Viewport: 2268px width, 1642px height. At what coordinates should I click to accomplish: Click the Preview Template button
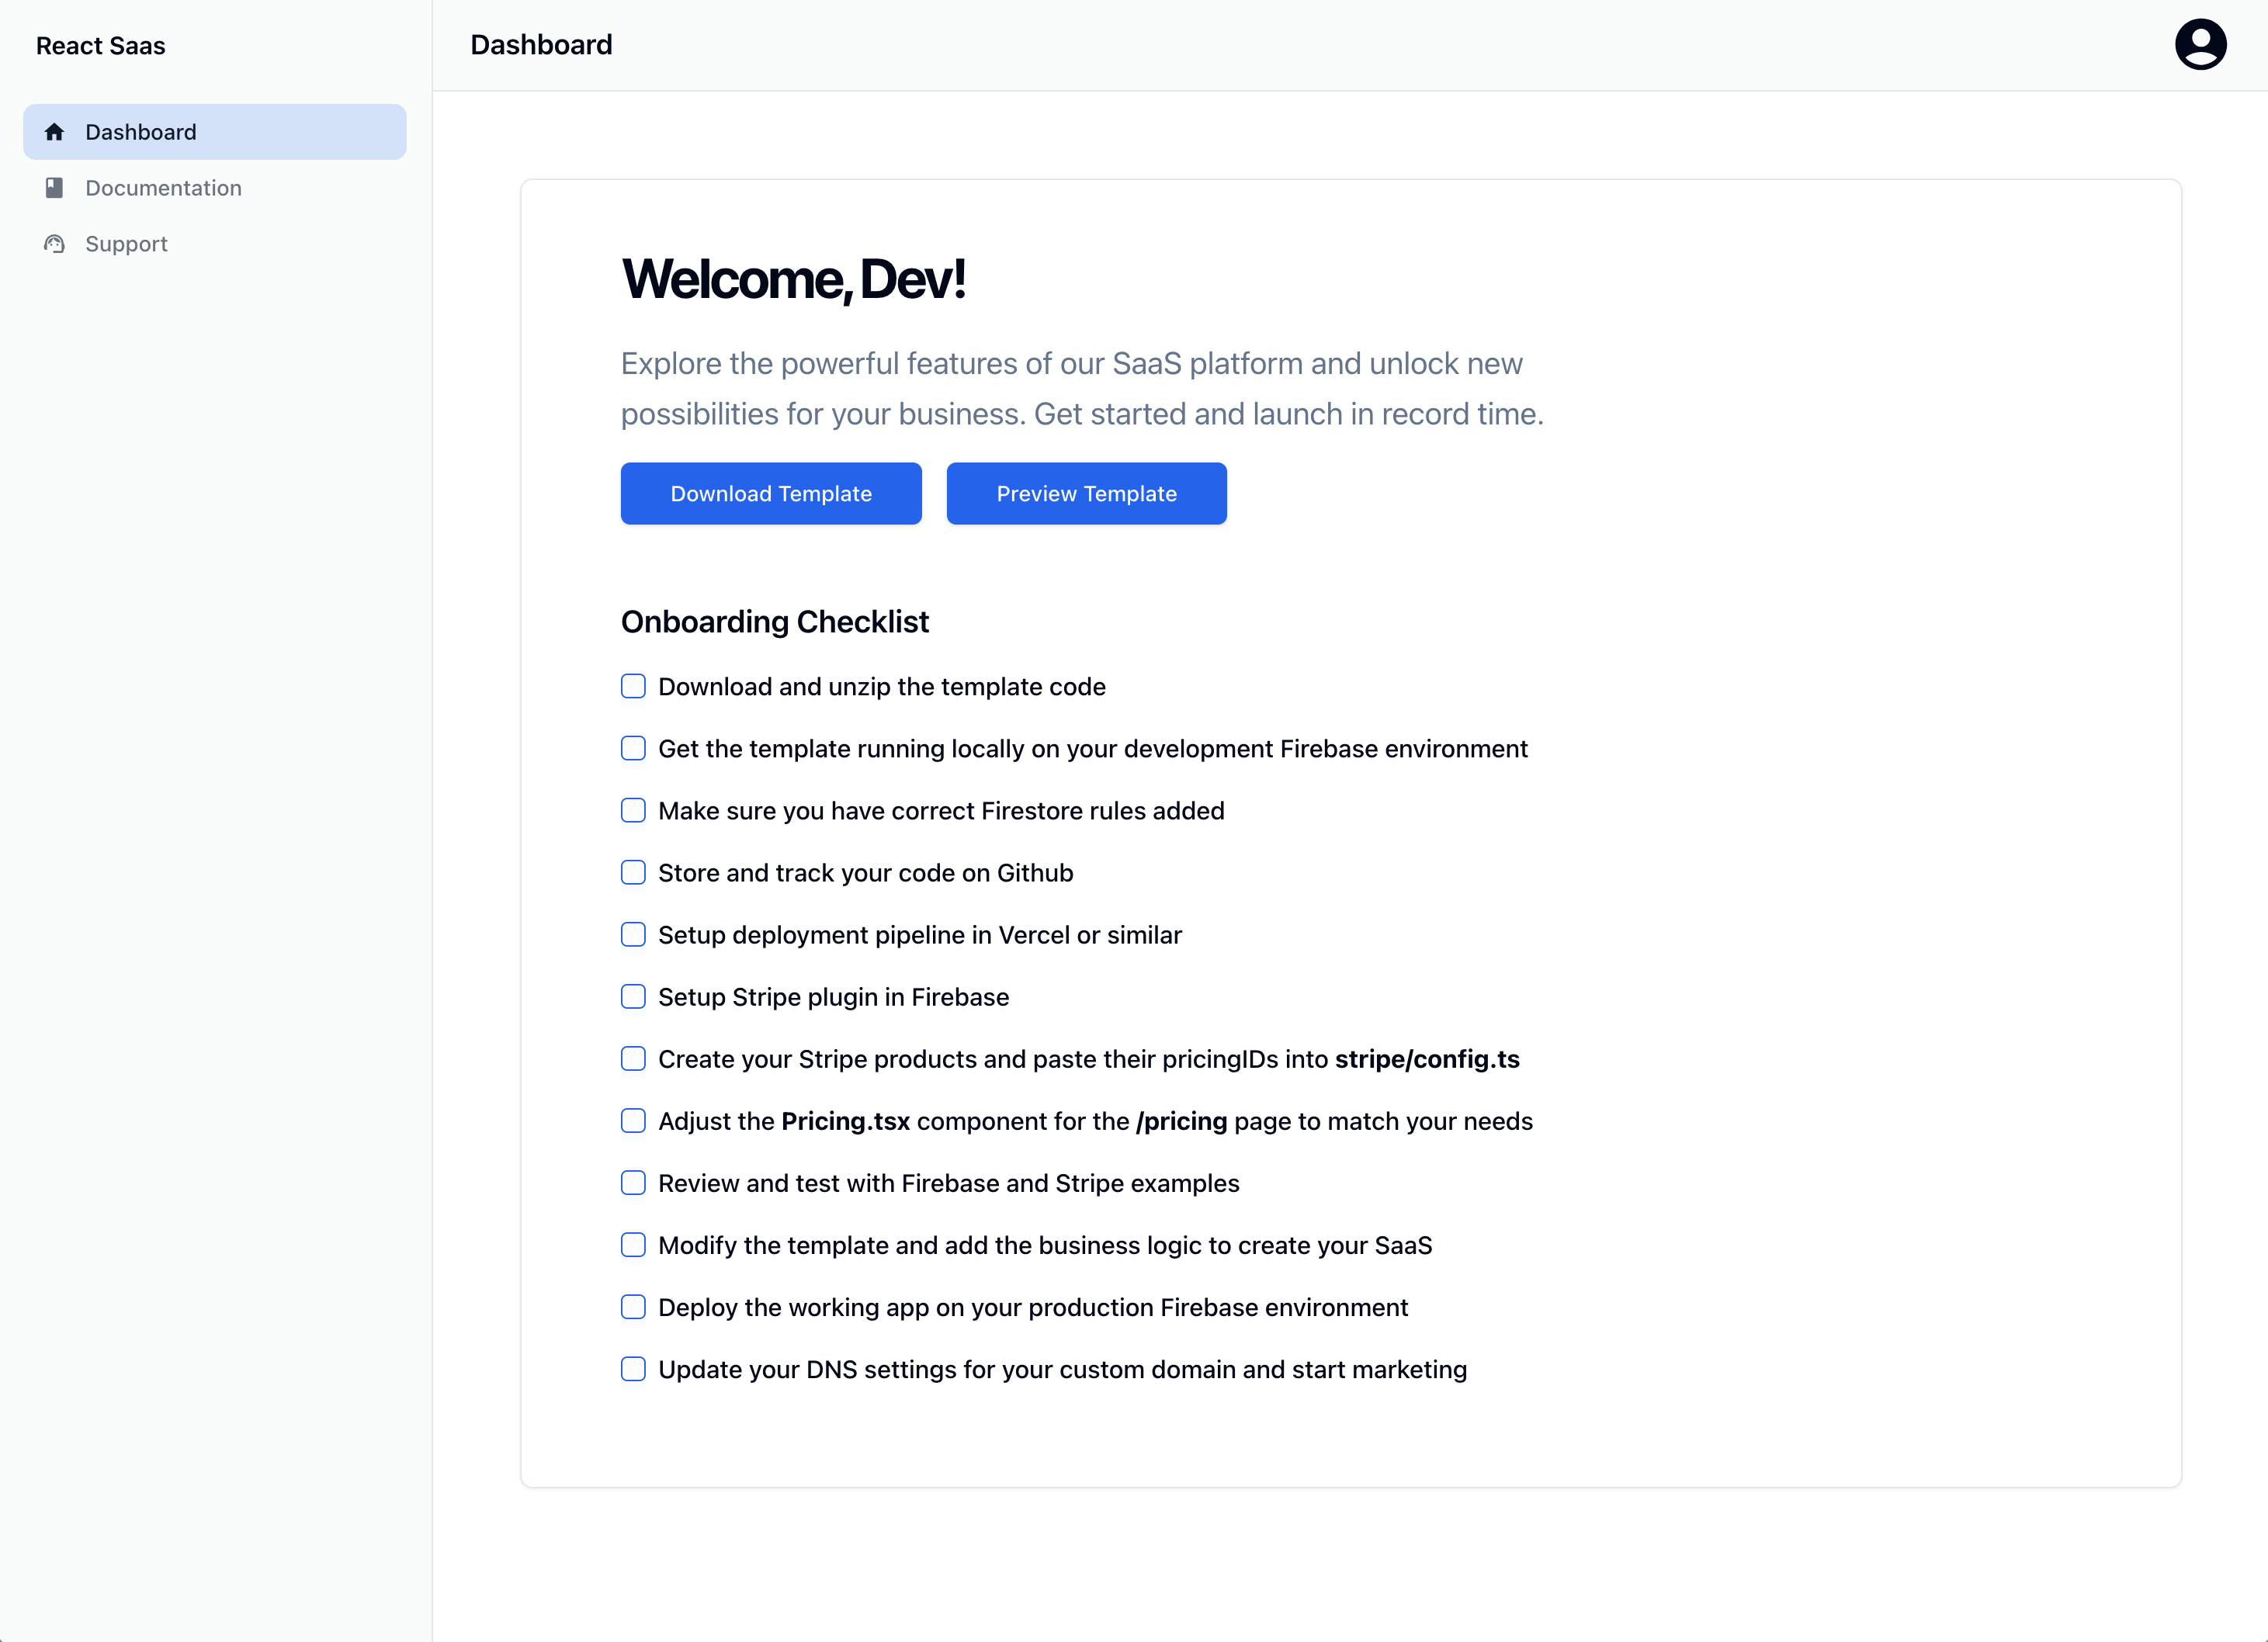click(1086, 493)
